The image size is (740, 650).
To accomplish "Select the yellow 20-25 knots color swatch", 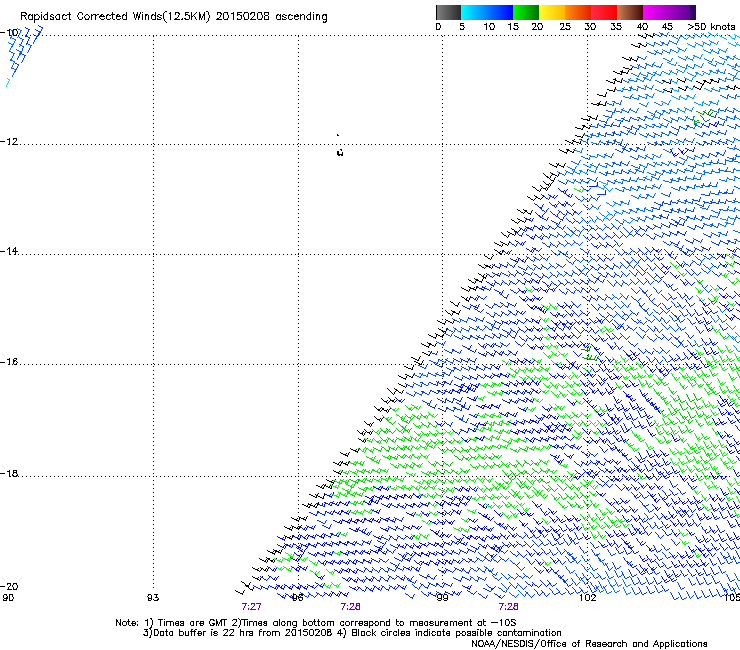I will (x=552, y=12).
